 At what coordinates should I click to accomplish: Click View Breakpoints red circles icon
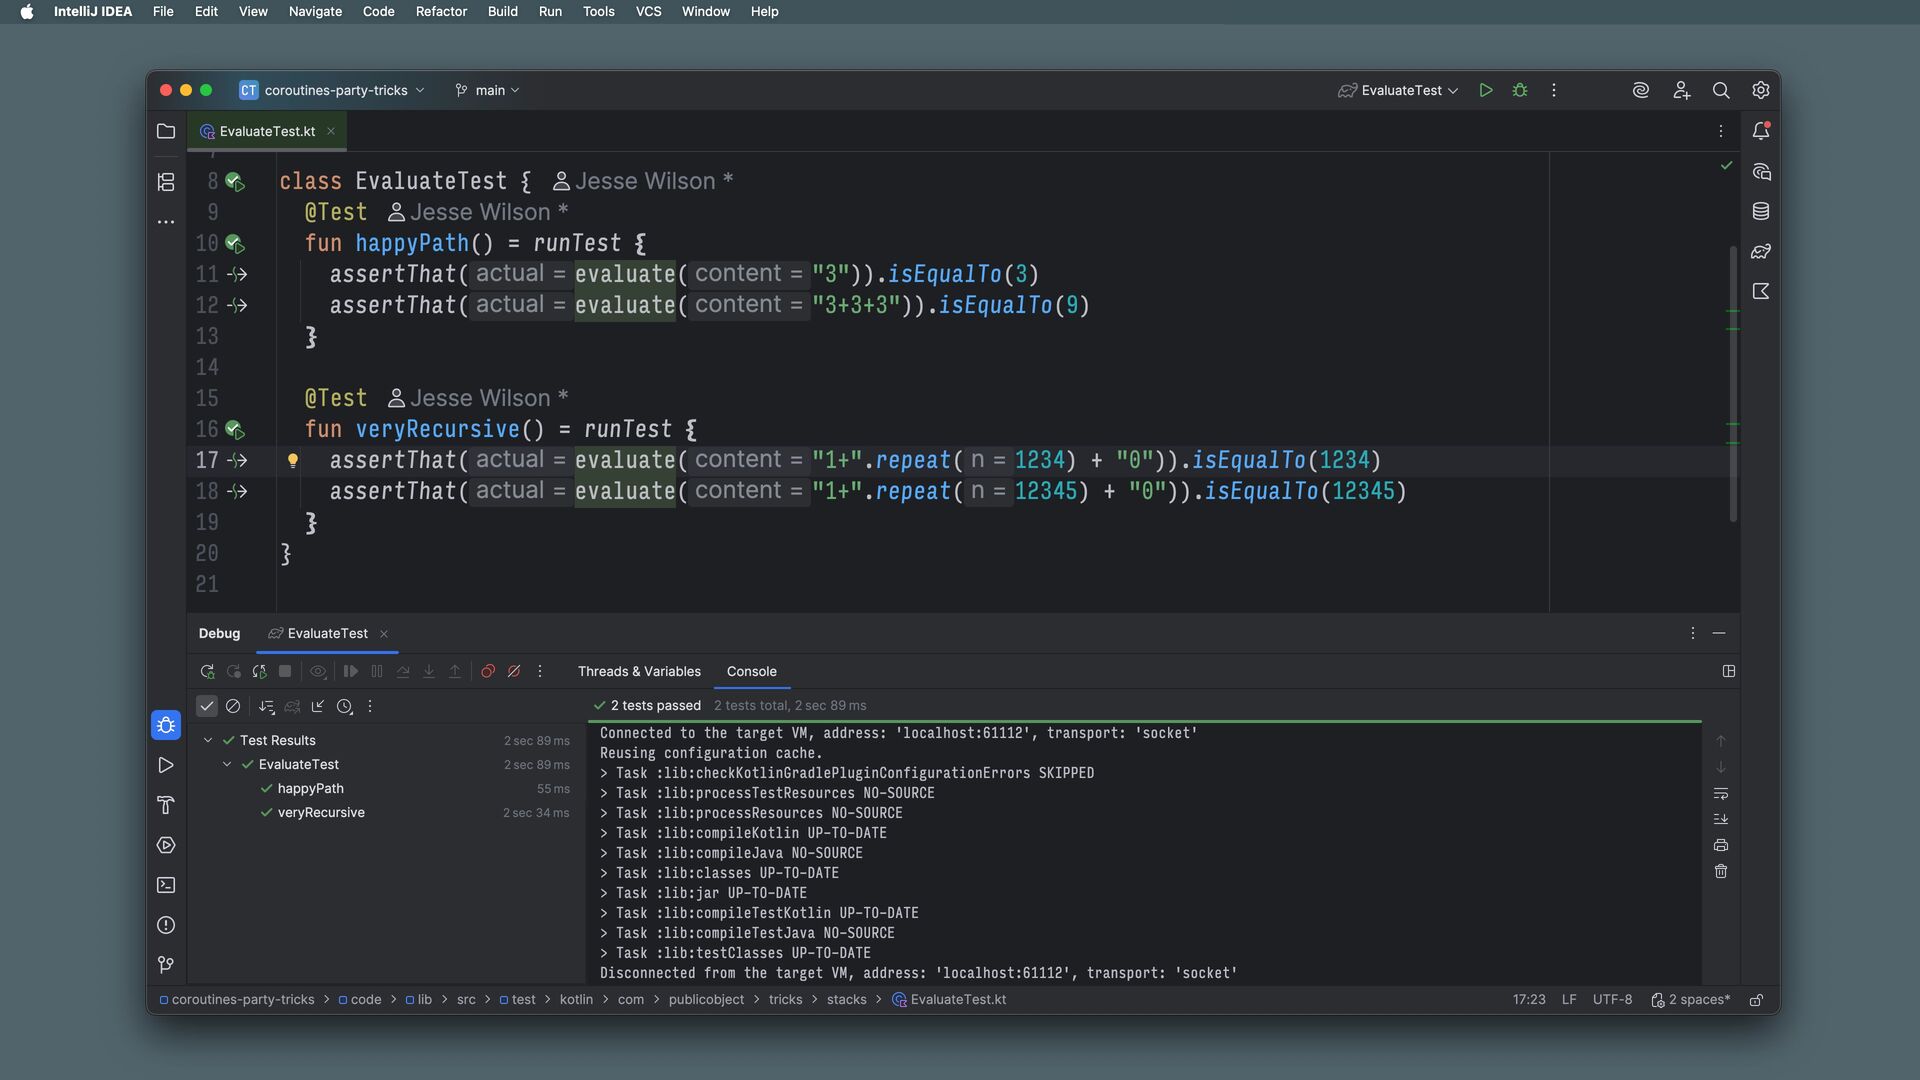point(488,672)
